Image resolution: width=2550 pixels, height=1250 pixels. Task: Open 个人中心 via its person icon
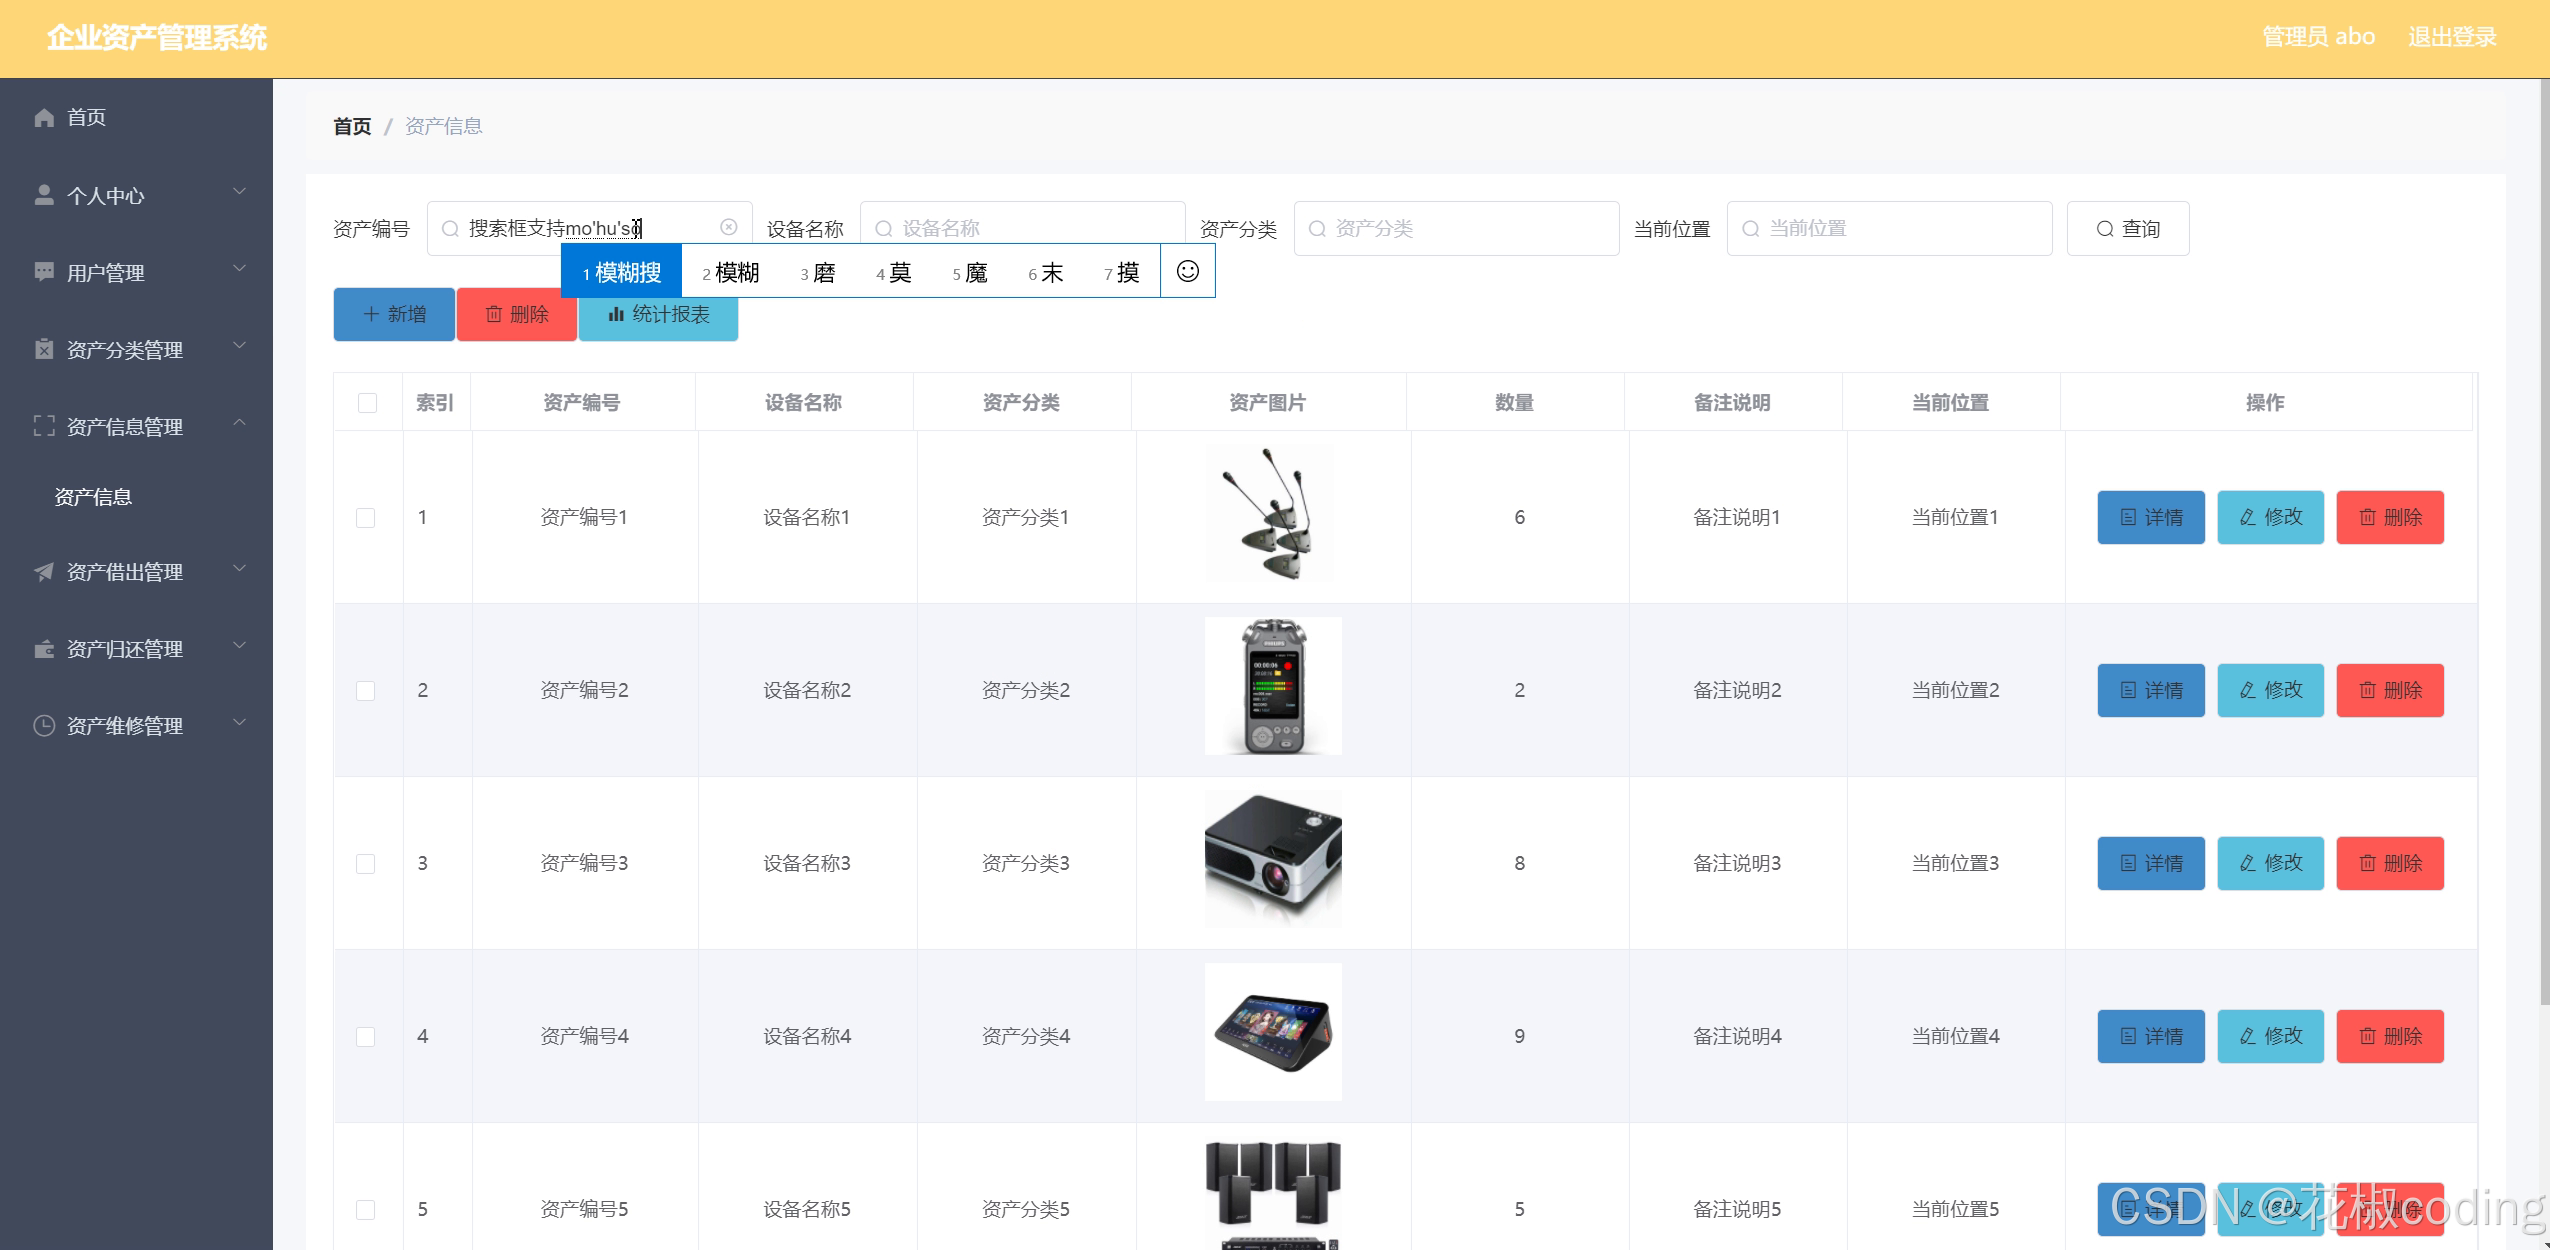click(x=44, y=194)
